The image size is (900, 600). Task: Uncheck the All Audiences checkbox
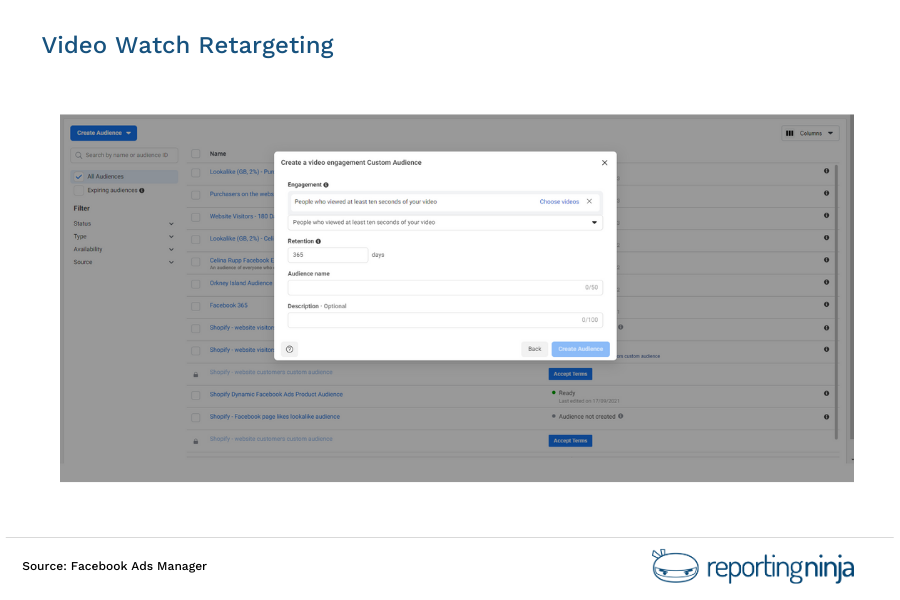click(77, 177)
